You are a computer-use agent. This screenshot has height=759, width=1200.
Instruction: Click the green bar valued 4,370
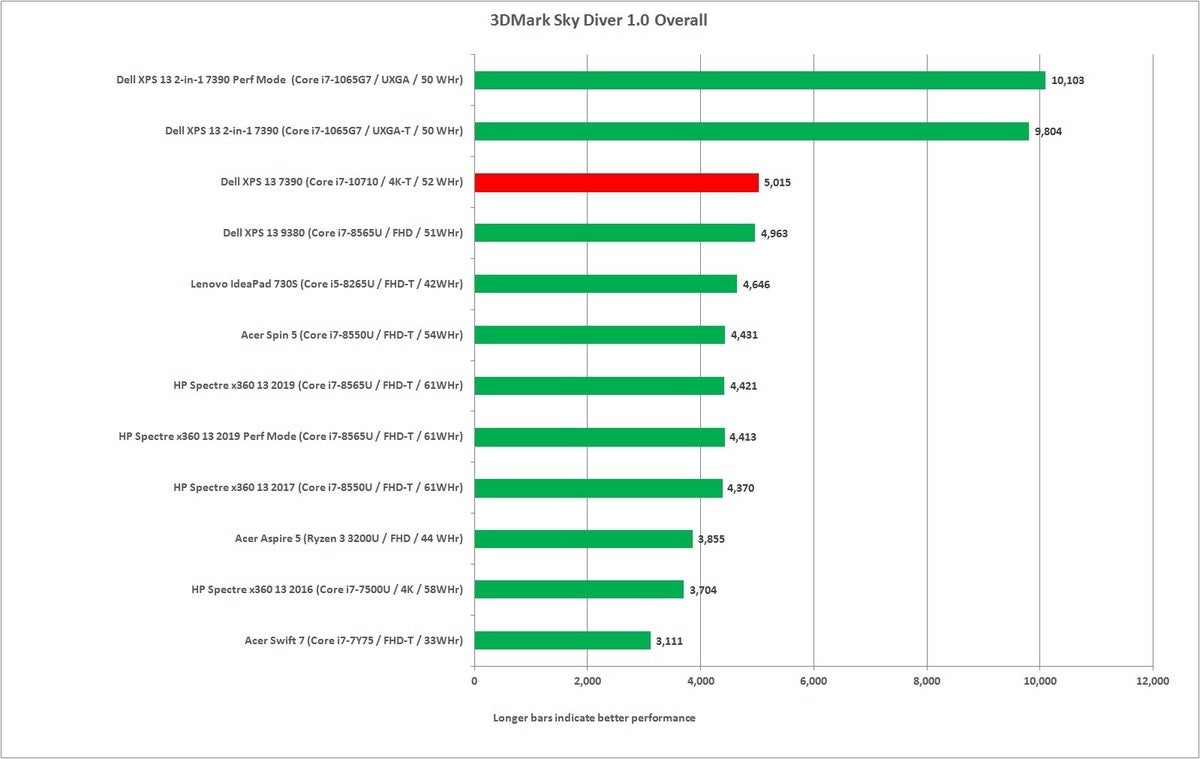pyautogui.click(x=598, y=487)
